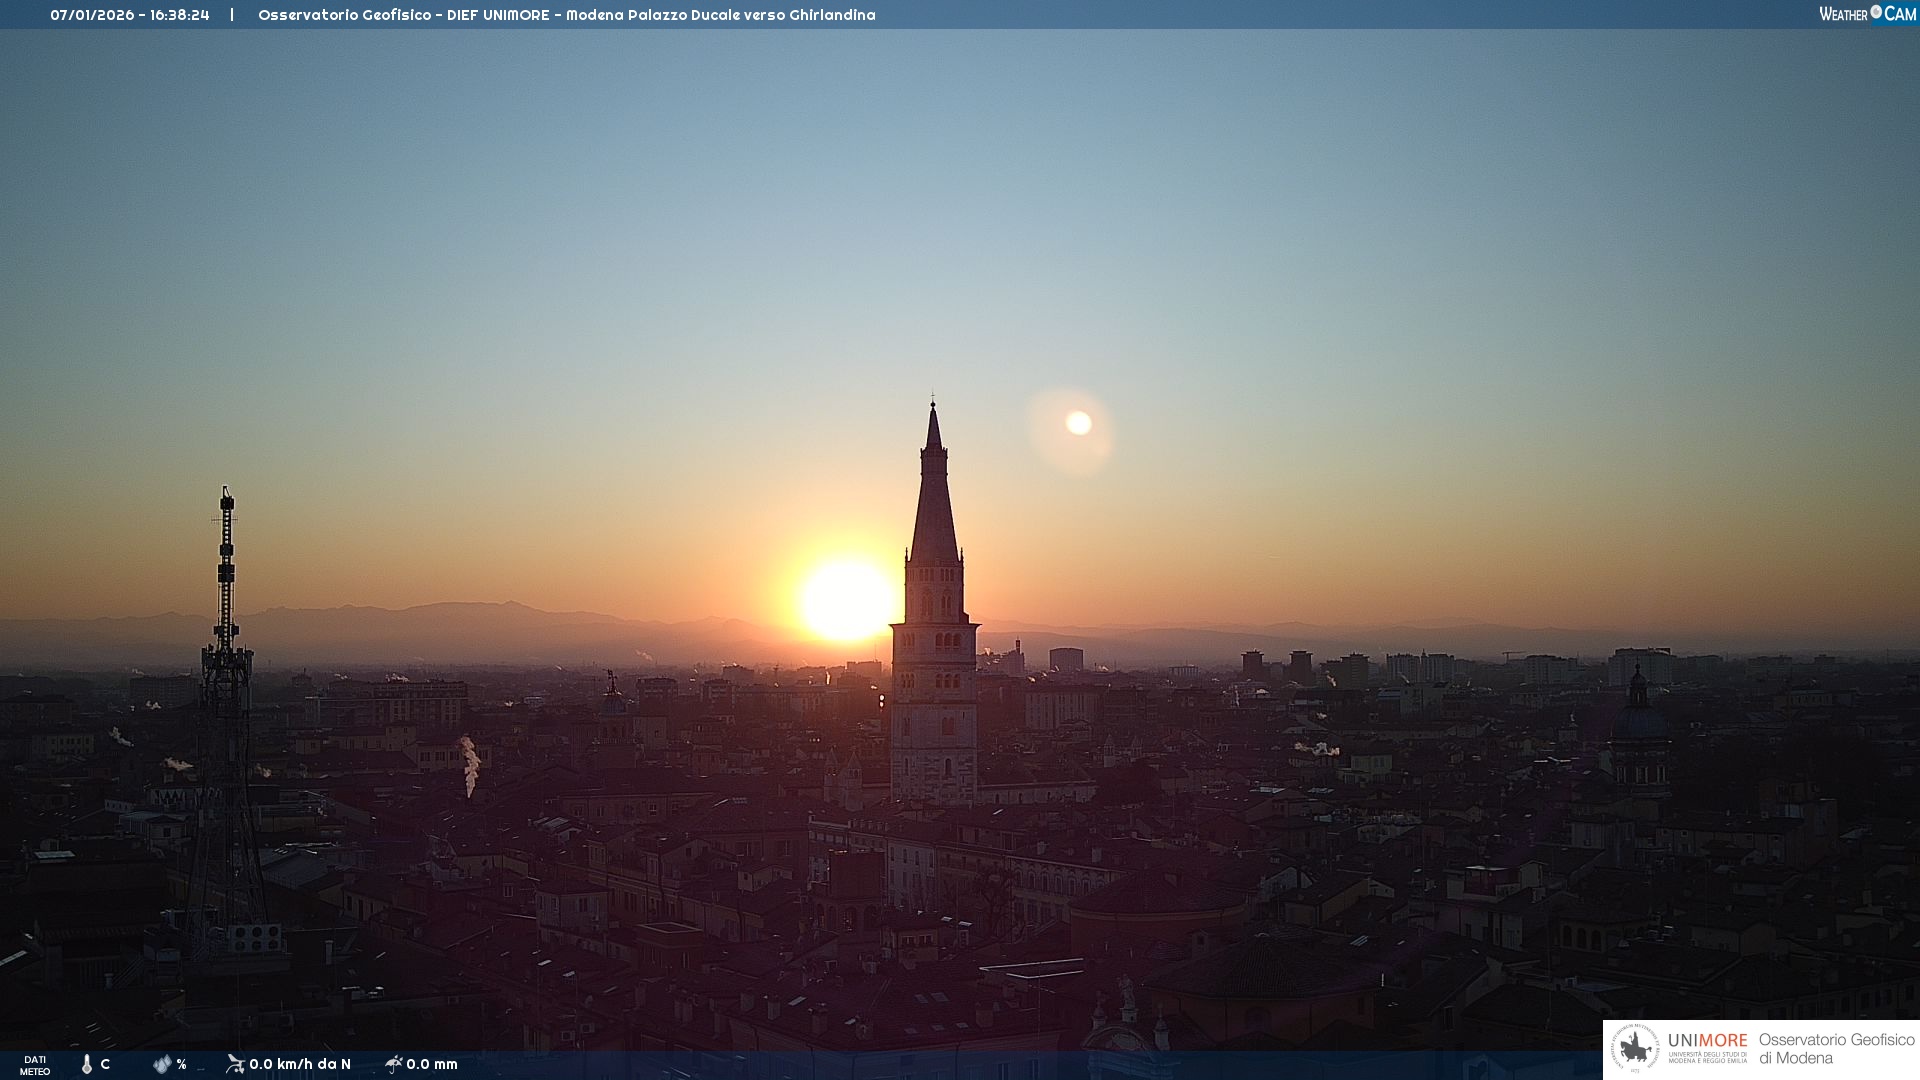Click the thermometer temperature icon
Viewport: 1920px width, 1080px height.
[87, 1064]
